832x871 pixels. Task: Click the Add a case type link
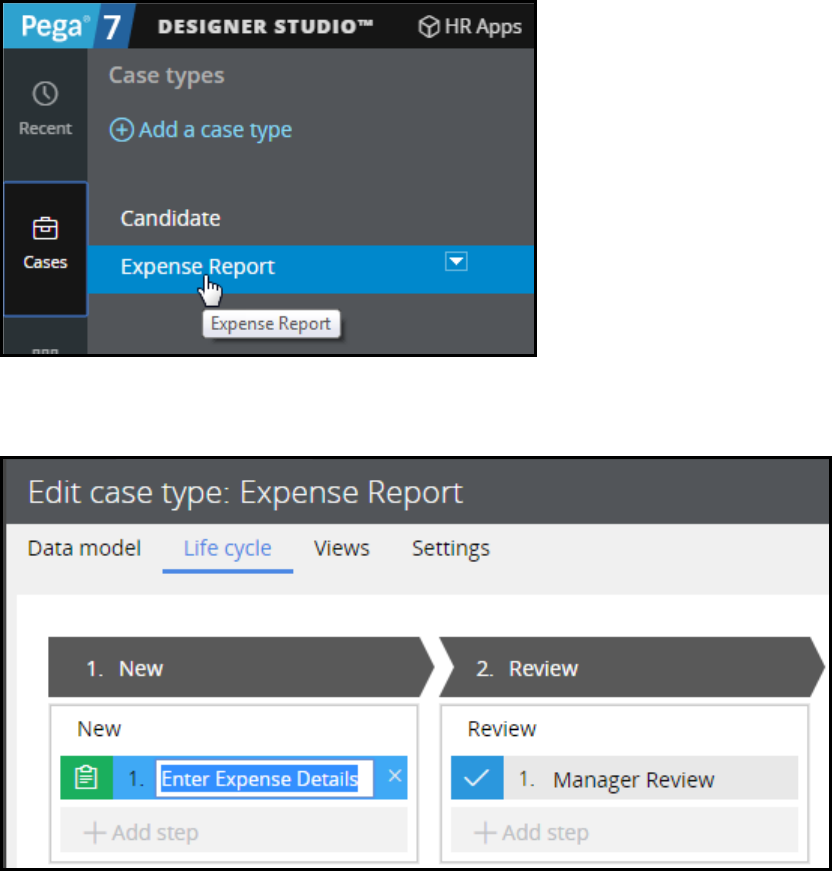pos(215,130)
